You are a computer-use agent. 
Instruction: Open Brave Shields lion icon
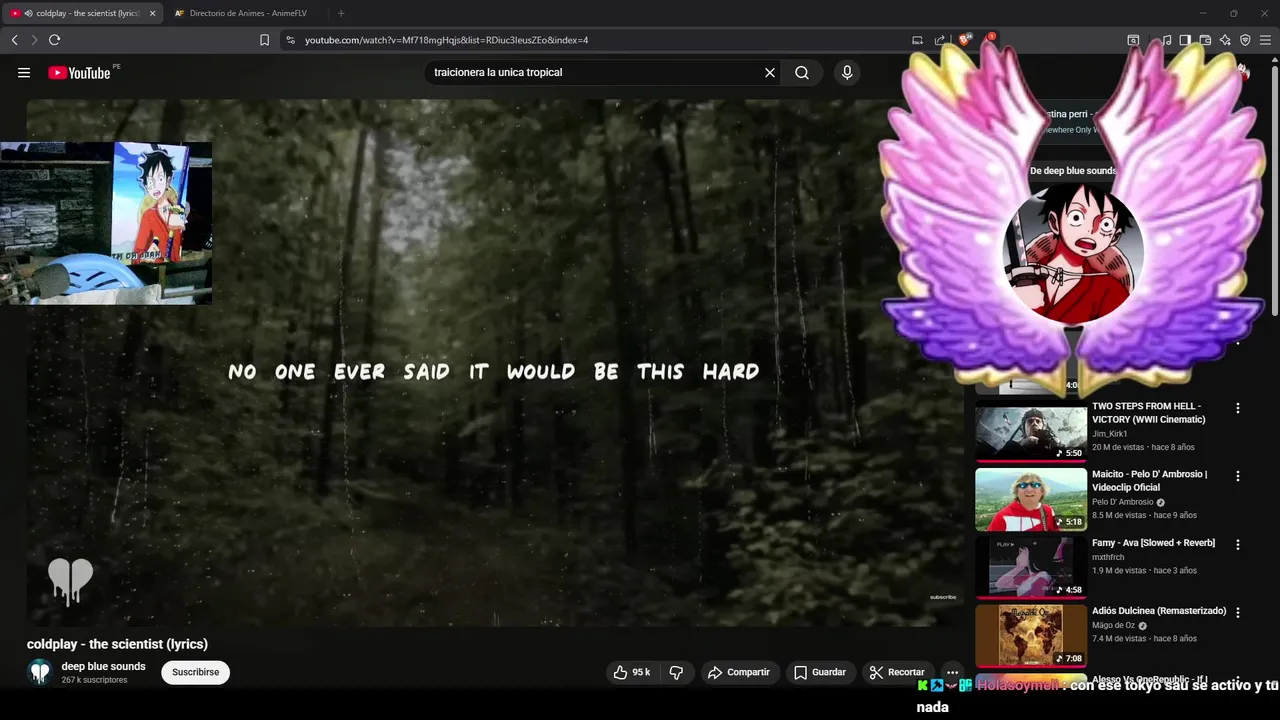point(965,40)
